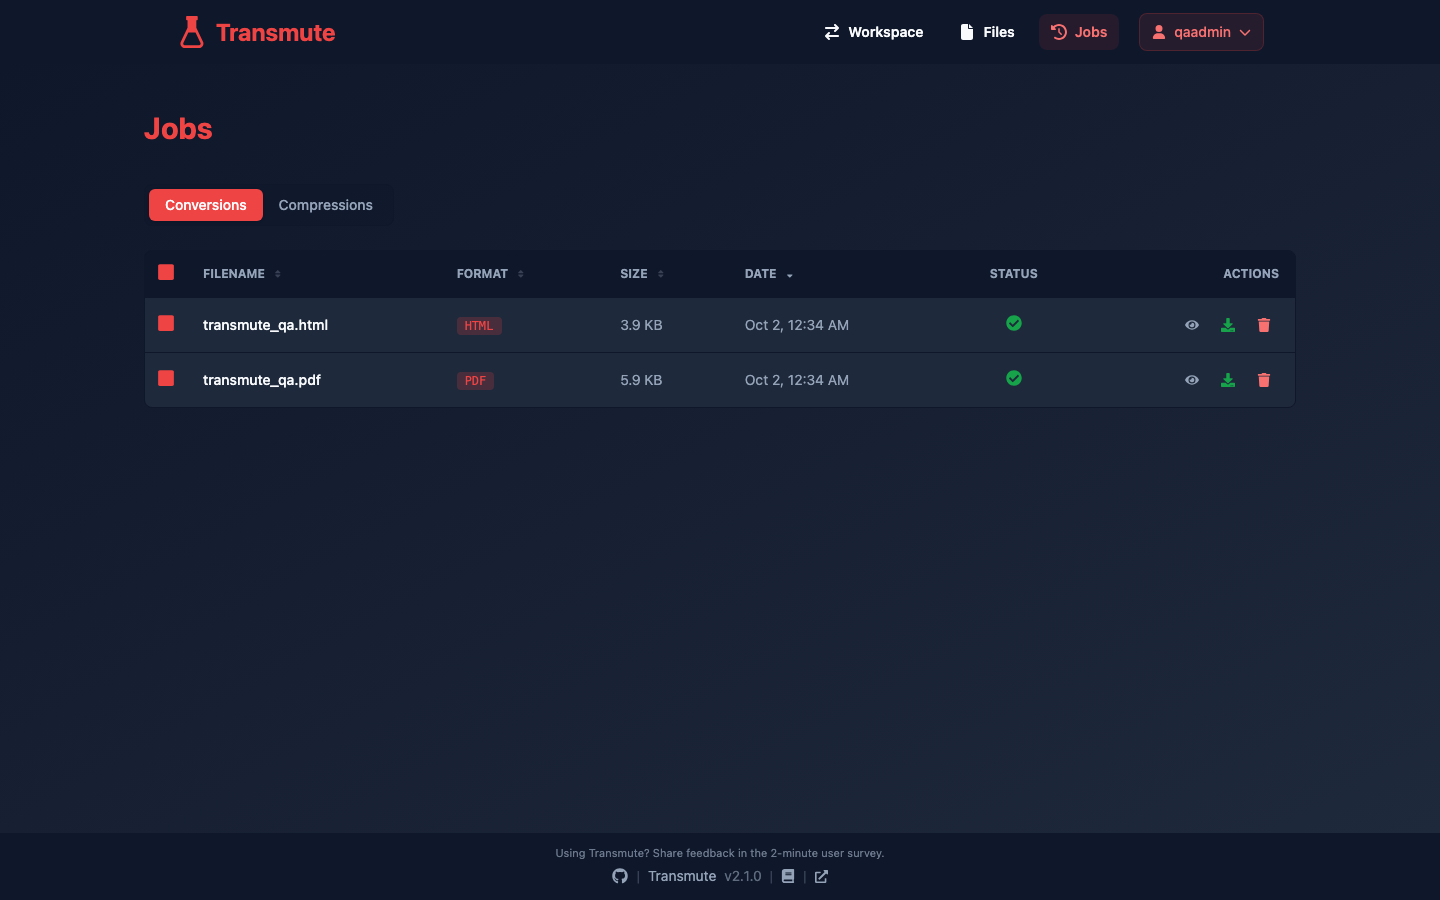Screen dimensions: 1440x900
Task: Click the PDF format badge
Action: pos(475,381)
